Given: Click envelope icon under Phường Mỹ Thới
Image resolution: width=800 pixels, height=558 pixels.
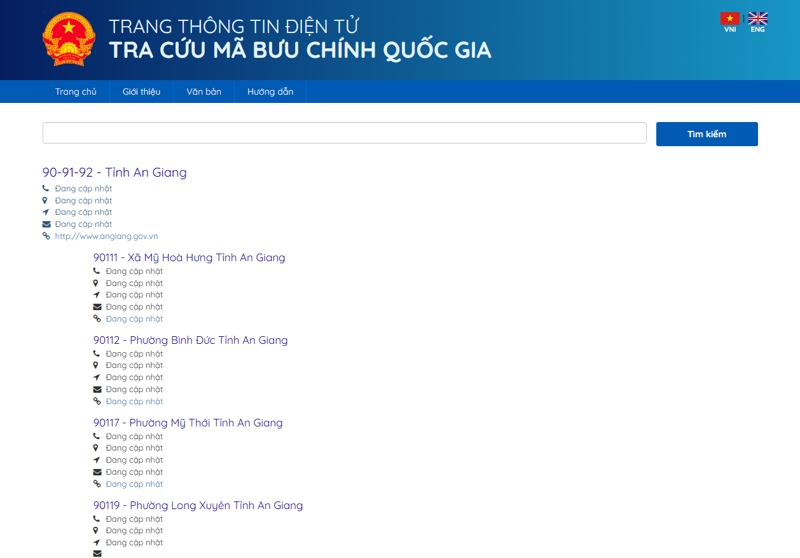Looking at the screenshot, I should (97, 472).
